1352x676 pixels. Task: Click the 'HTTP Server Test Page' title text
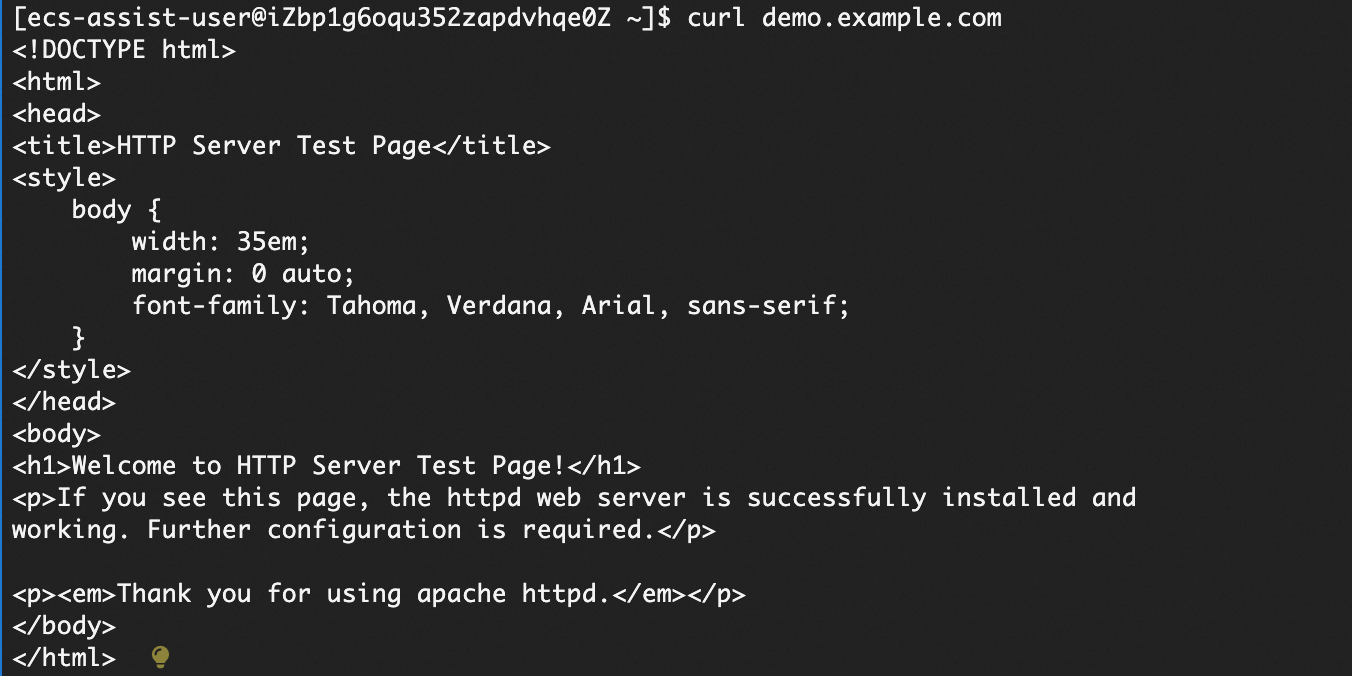[273, 146]
